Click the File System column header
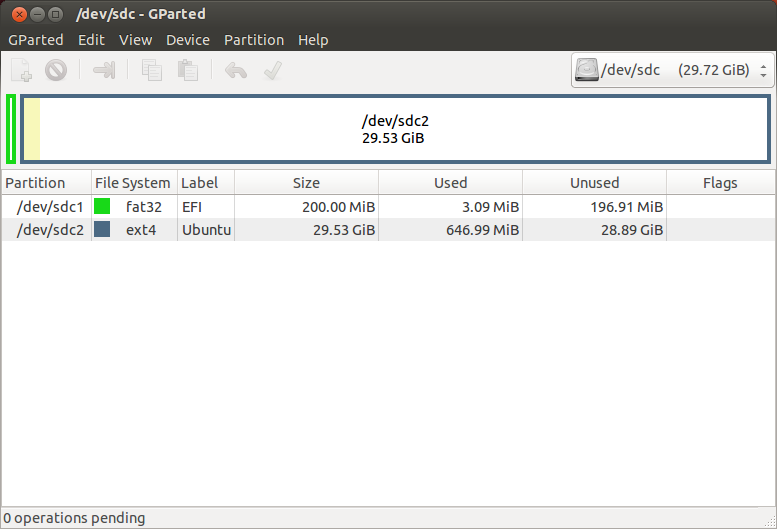The image size is (777, 529). point(134,183)
